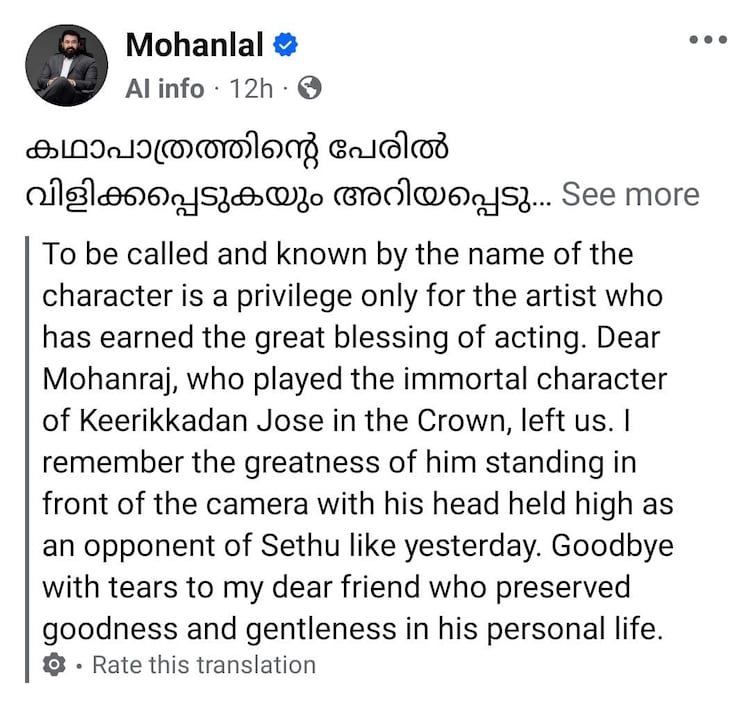Click Rate this translation
The height and width of the screenshot is (708, 750).
(203, 665)
